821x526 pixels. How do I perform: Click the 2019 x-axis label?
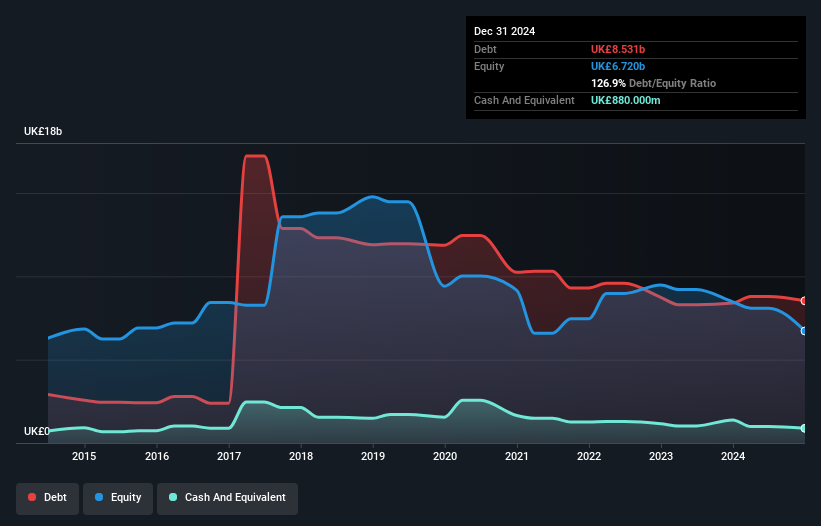coord(373,456)
